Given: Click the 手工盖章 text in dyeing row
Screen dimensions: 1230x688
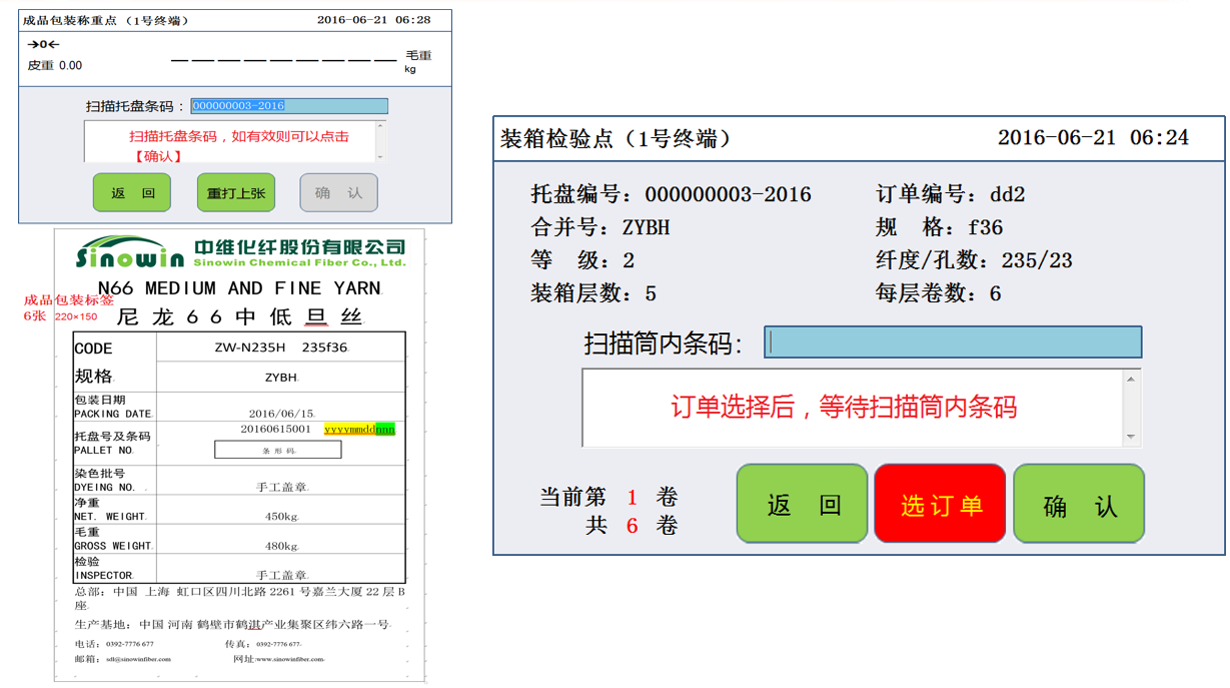Looking at the screenshot, I should (281, 488).
